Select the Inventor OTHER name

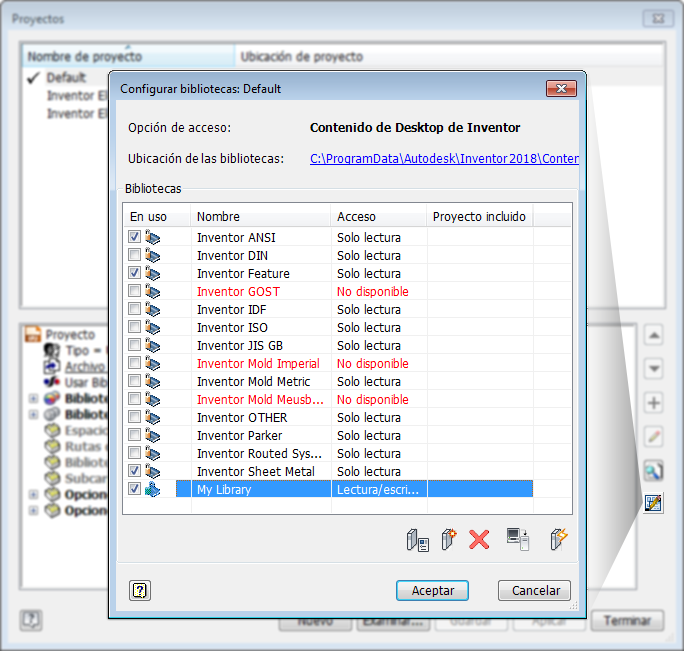(x=242, y=418)
